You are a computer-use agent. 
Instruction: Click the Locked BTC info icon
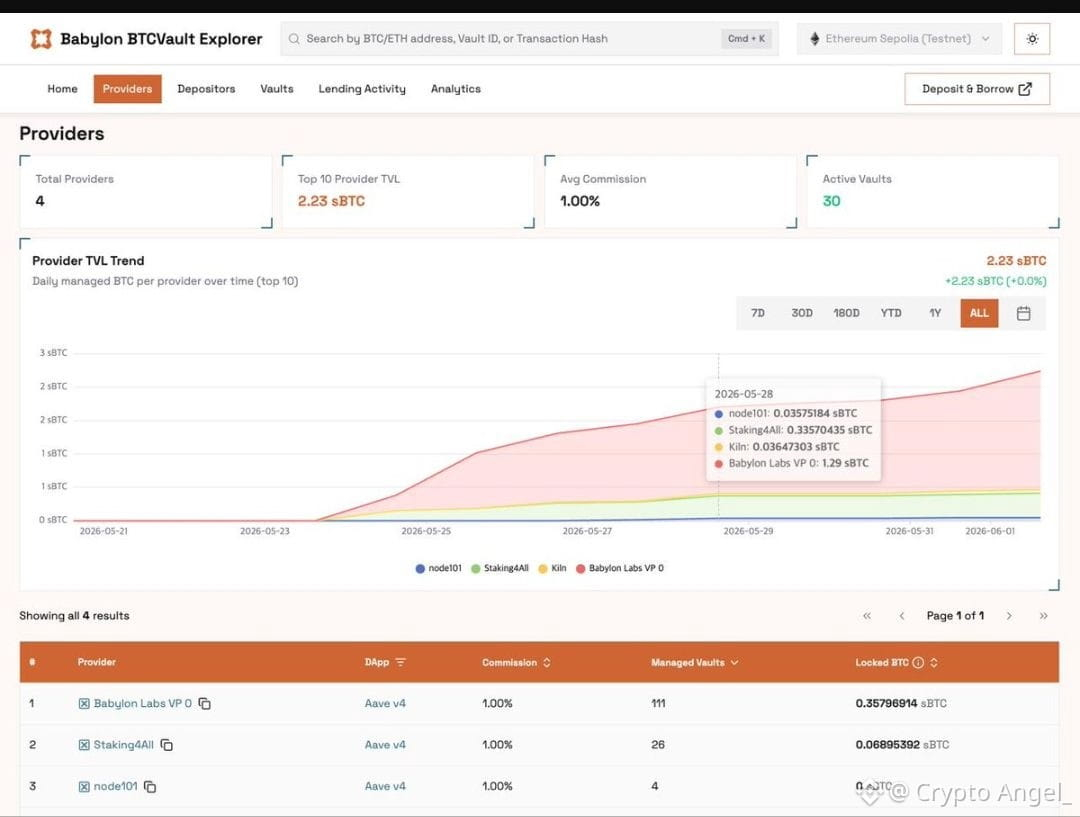[x=917, y=662]
